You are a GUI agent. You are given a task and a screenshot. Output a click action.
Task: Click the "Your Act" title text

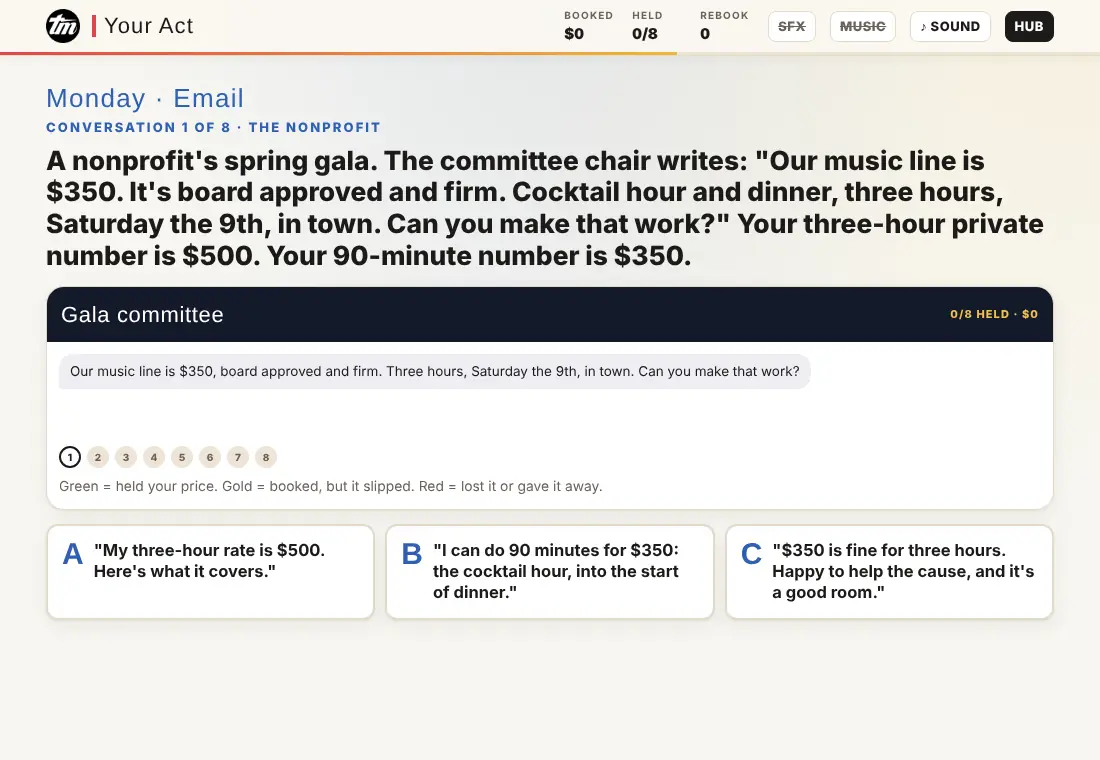click(x=149, y=26)
